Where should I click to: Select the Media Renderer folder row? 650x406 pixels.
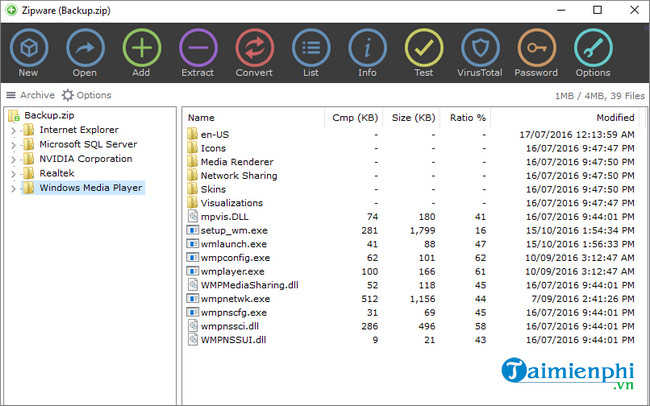410,162
